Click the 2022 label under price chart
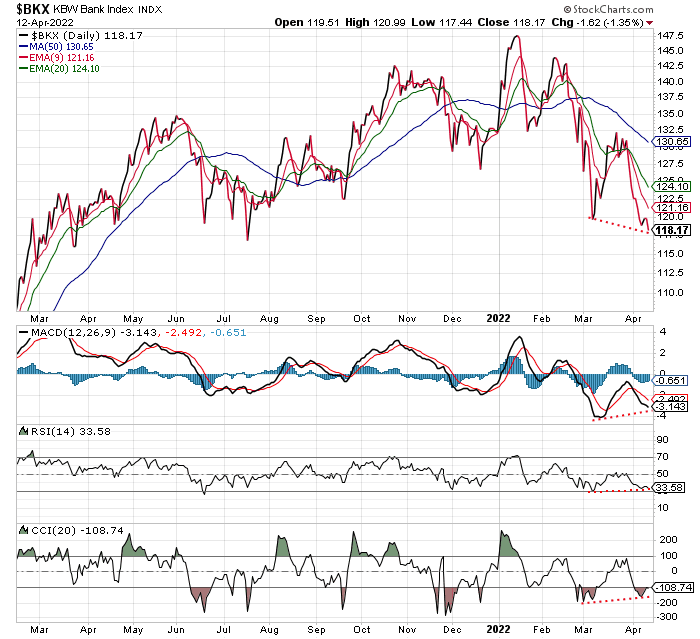Image resolution: width=700 pixels, height=639 pixels. (x=498, y=318)
